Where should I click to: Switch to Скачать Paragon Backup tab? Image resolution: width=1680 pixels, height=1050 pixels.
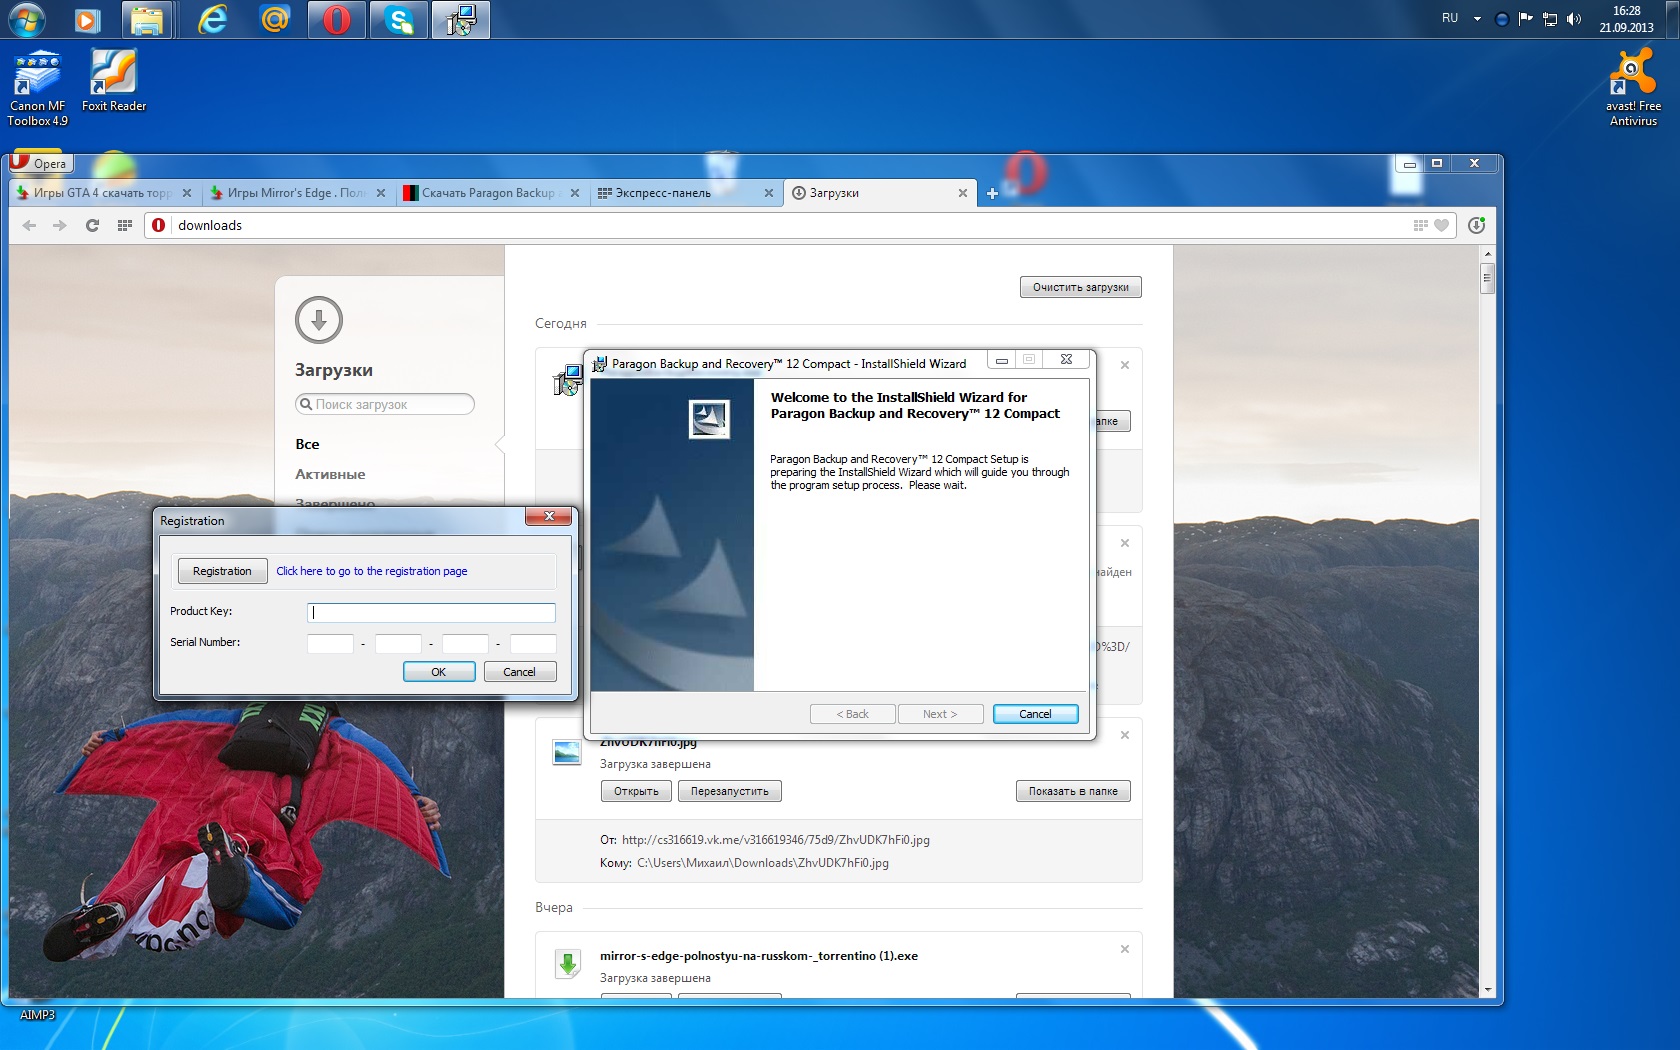(x=487, y=193)
